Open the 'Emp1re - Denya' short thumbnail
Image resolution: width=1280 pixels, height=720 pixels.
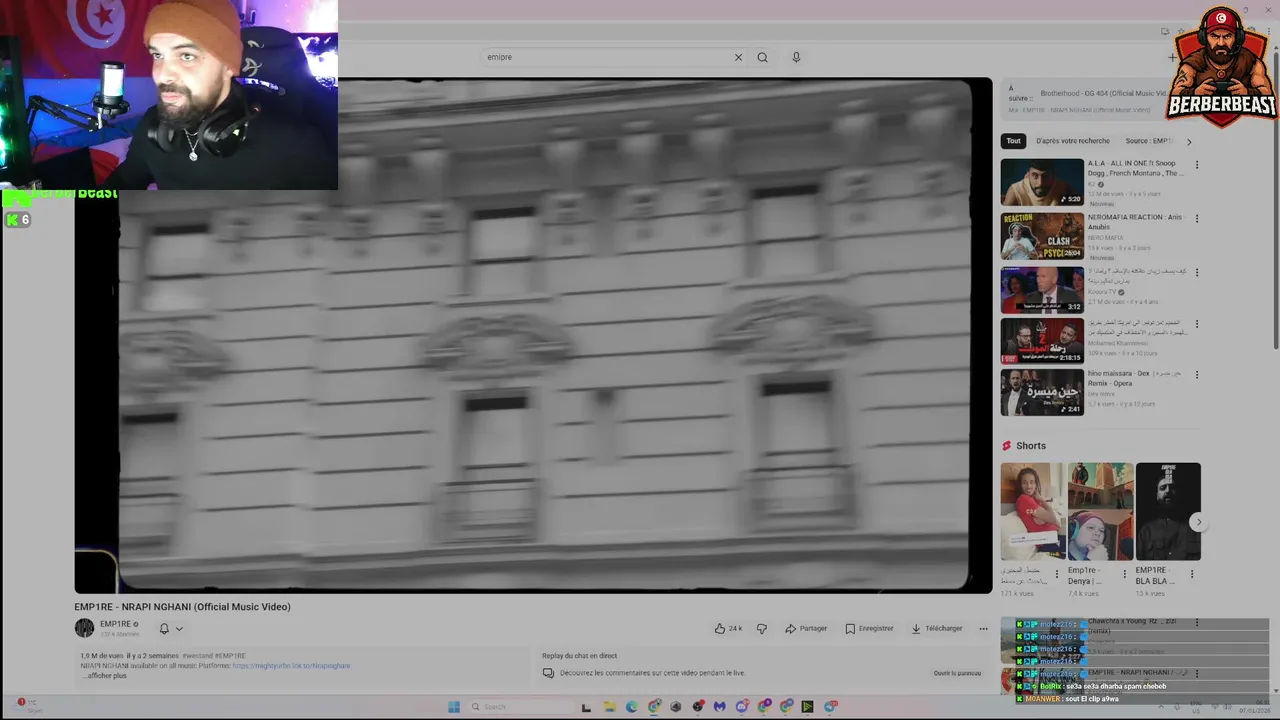[x=1100, y=511]
